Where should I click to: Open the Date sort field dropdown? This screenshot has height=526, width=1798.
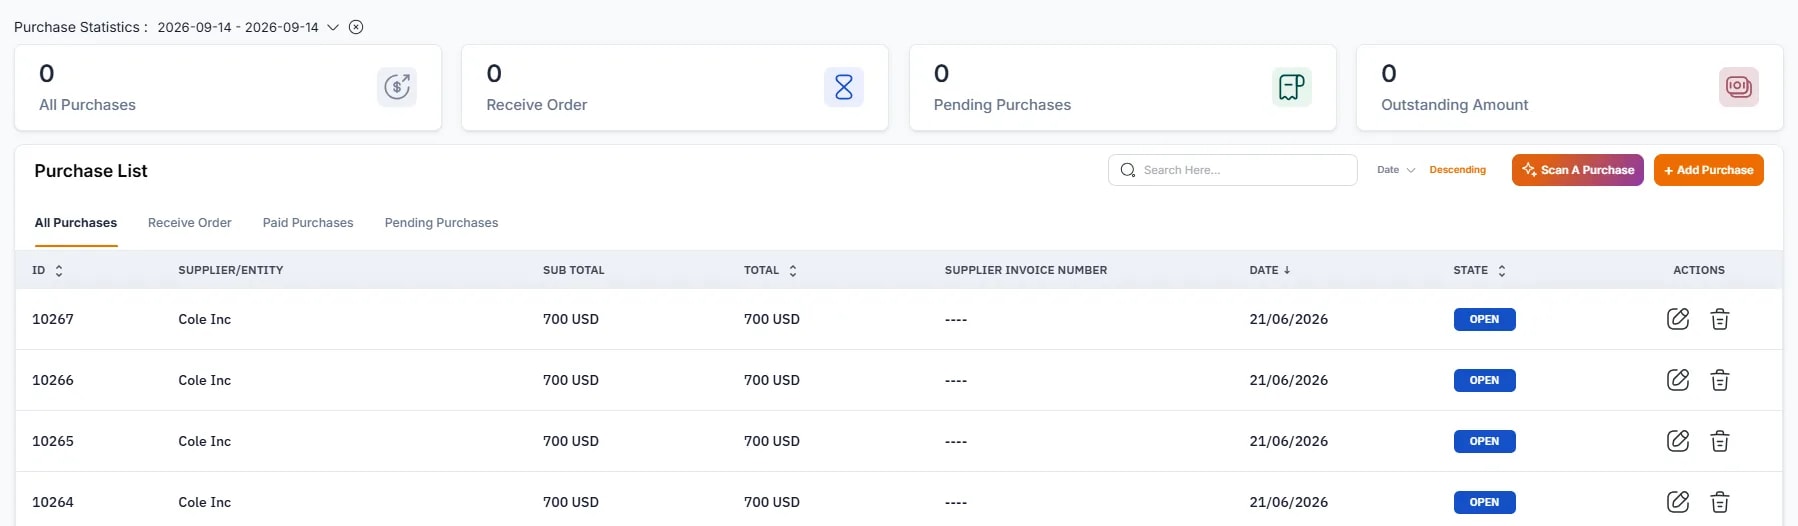click(1396, 170)
